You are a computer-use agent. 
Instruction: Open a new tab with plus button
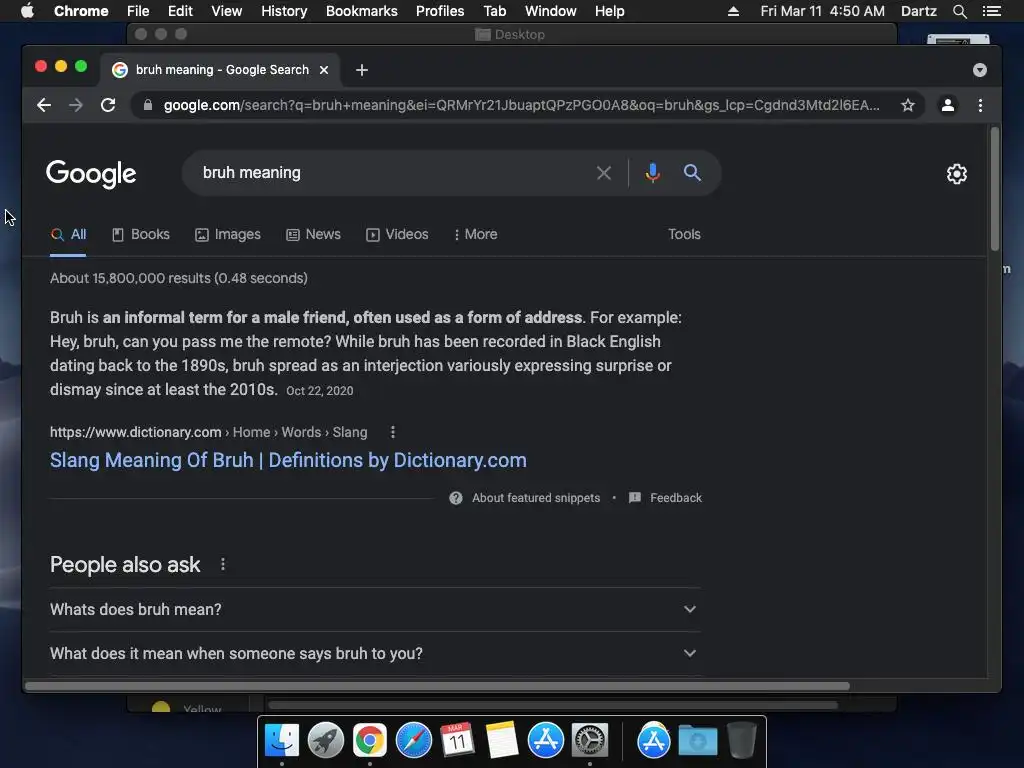point(362,70)
